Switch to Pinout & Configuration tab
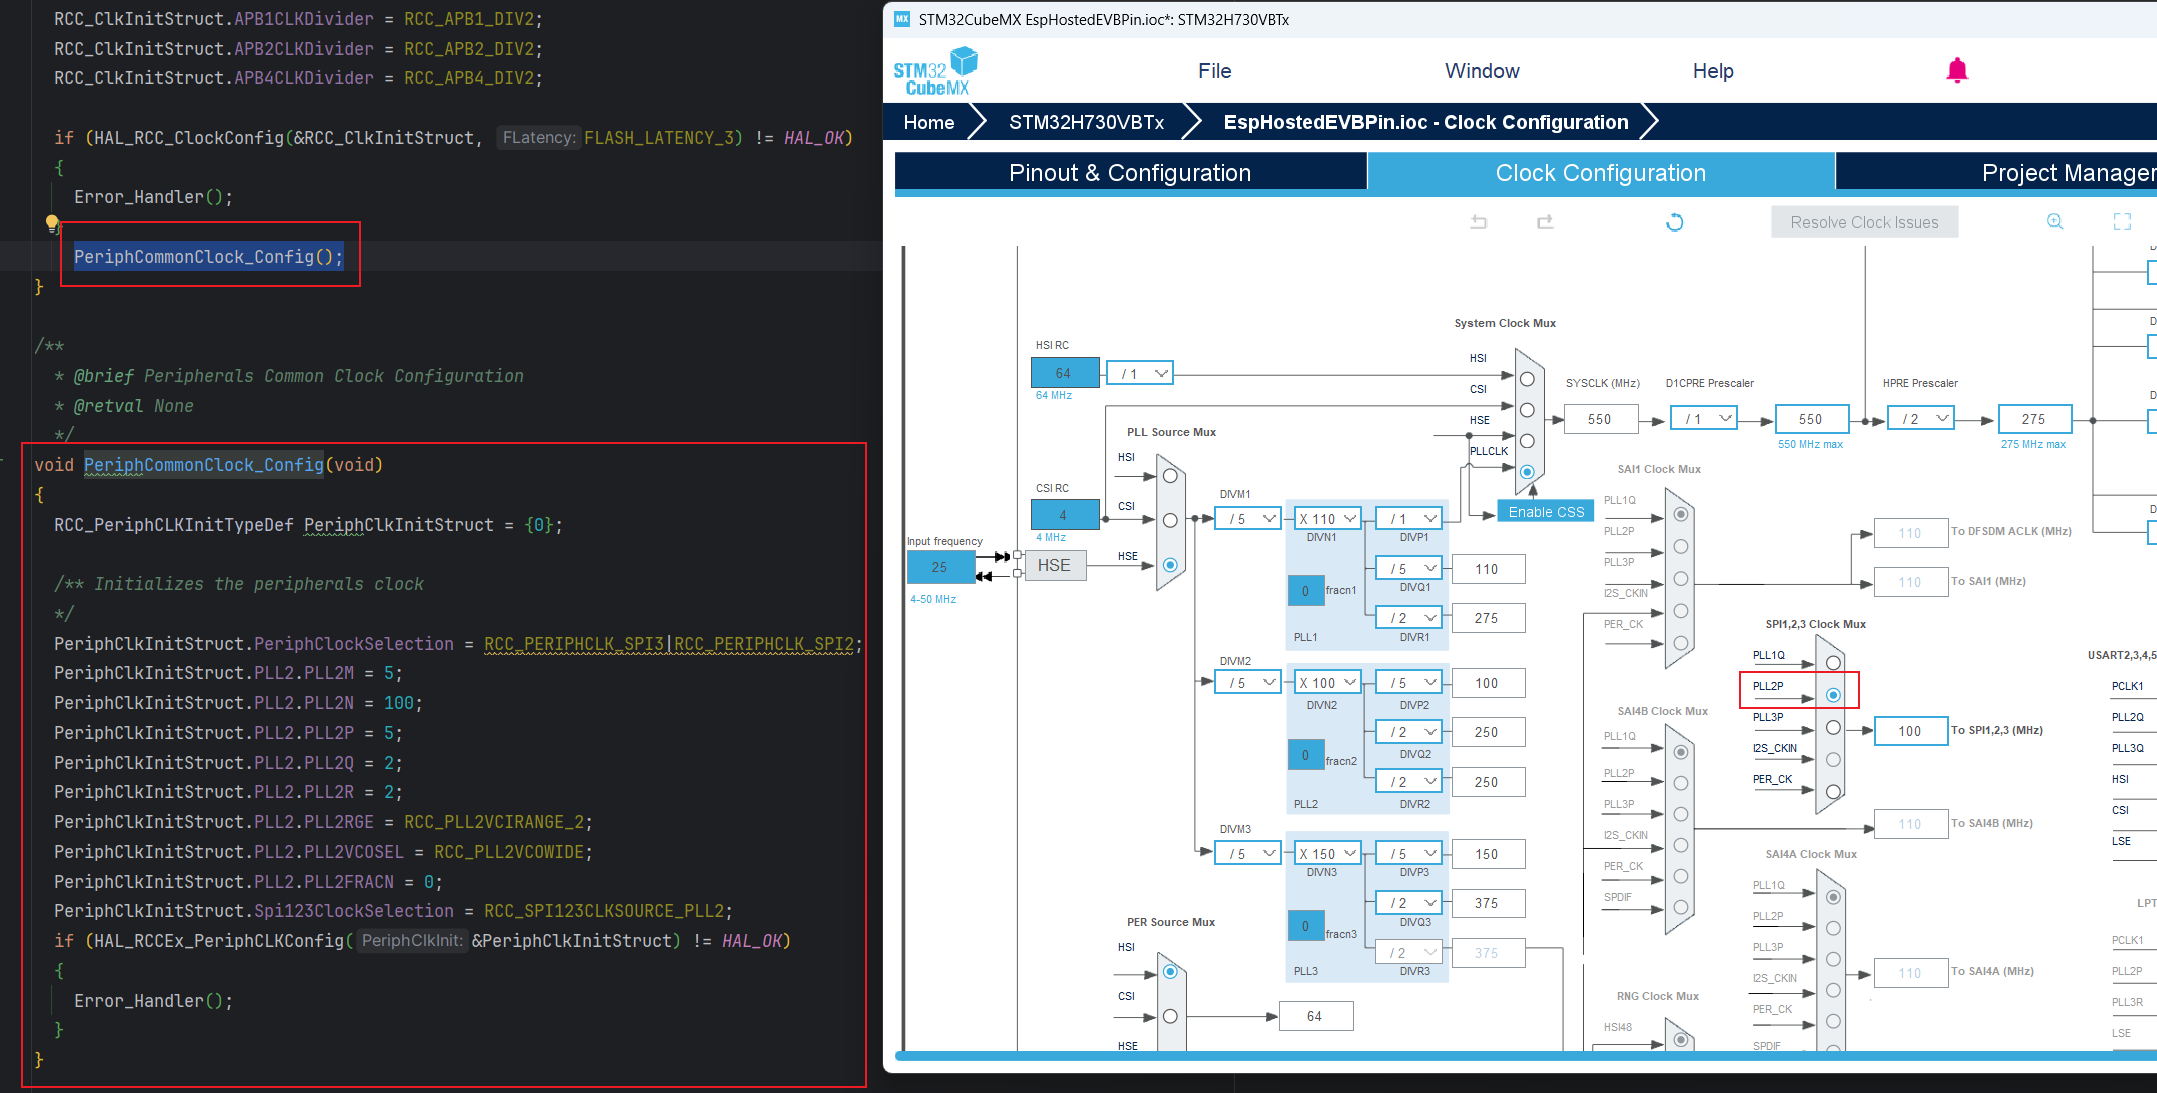The image size is (2157, 1093). tap(1130, 173)
